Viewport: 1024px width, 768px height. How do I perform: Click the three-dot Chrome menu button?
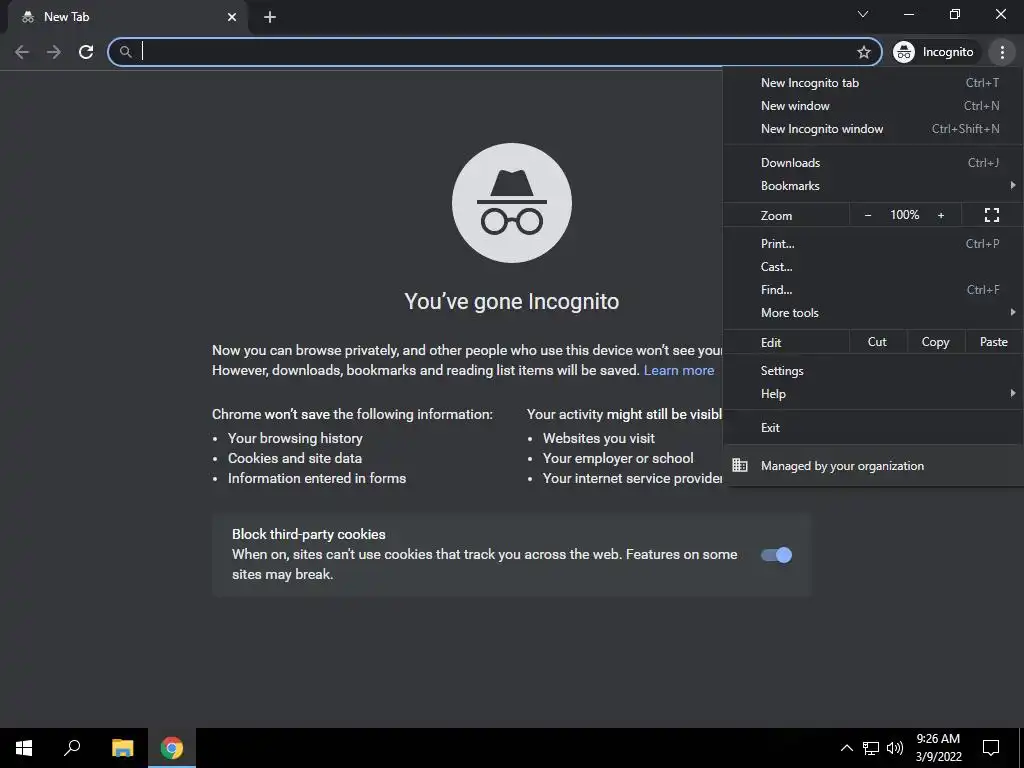coord(1002,52)
